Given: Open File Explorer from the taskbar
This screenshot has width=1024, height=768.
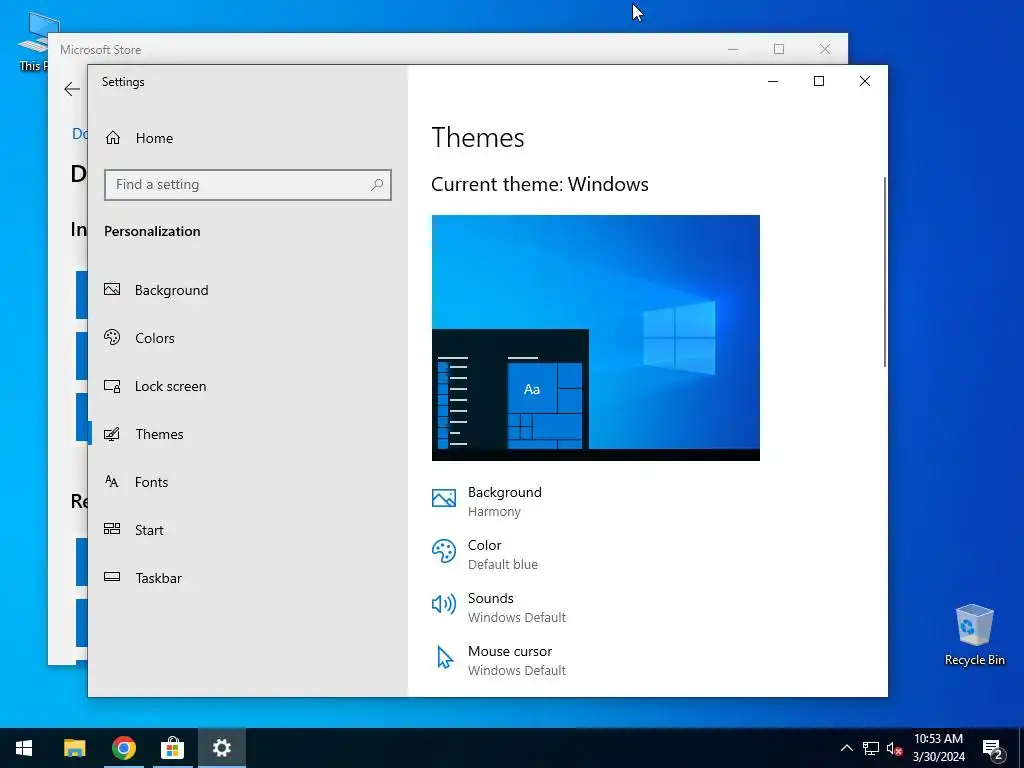Looking at the screenshot, I should pyautogui.click(x=74, y=748).
